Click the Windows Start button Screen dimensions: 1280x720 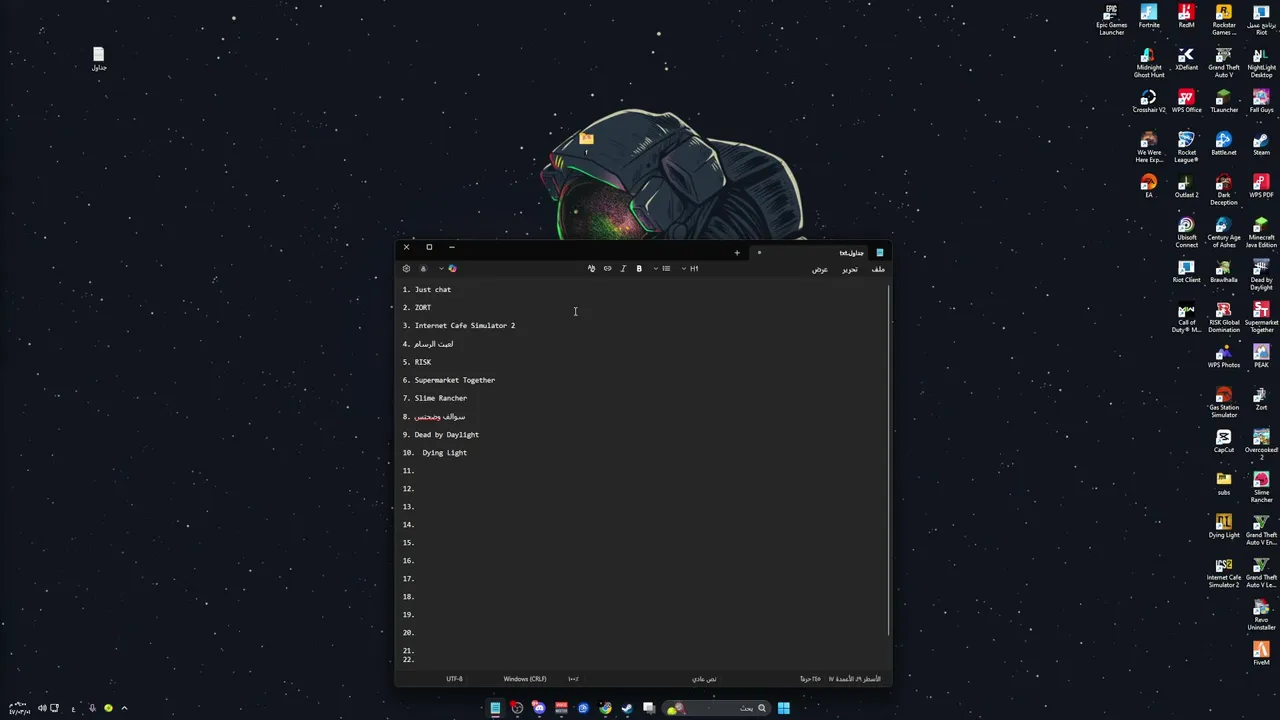pos(784,708)
